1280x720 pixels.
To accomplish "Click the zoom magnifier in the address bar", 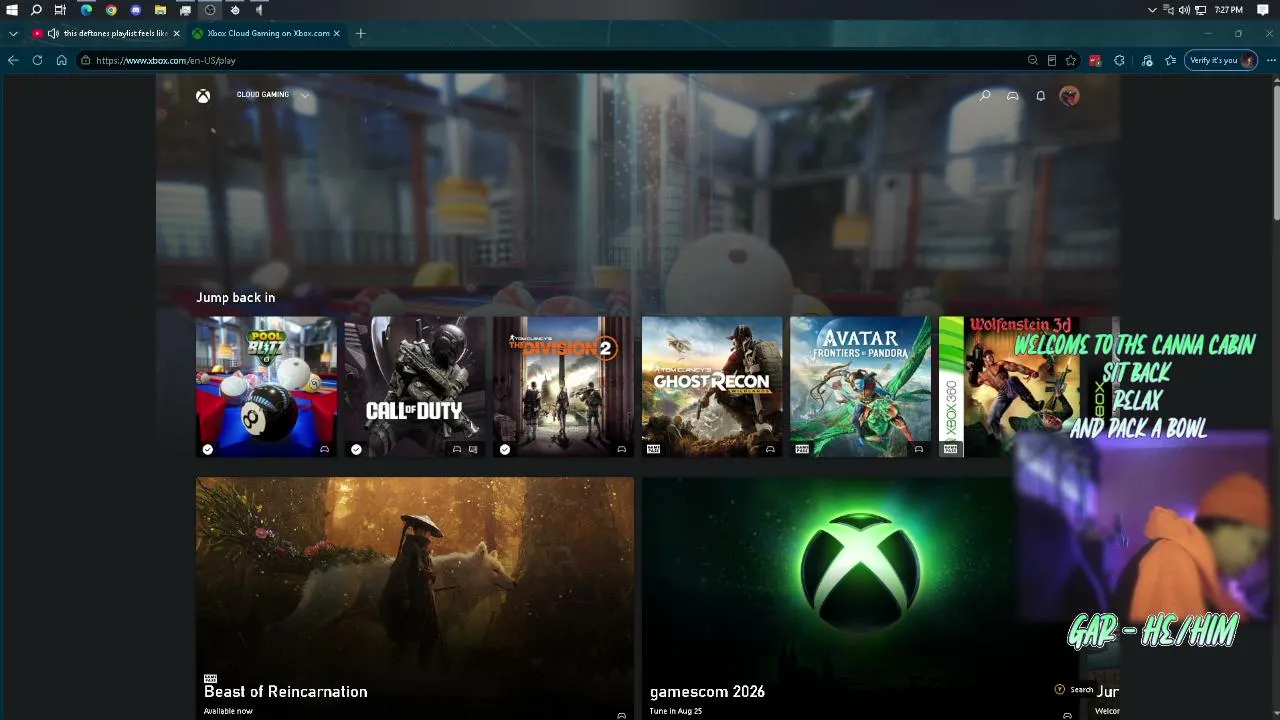I will tap(1033, 60).
